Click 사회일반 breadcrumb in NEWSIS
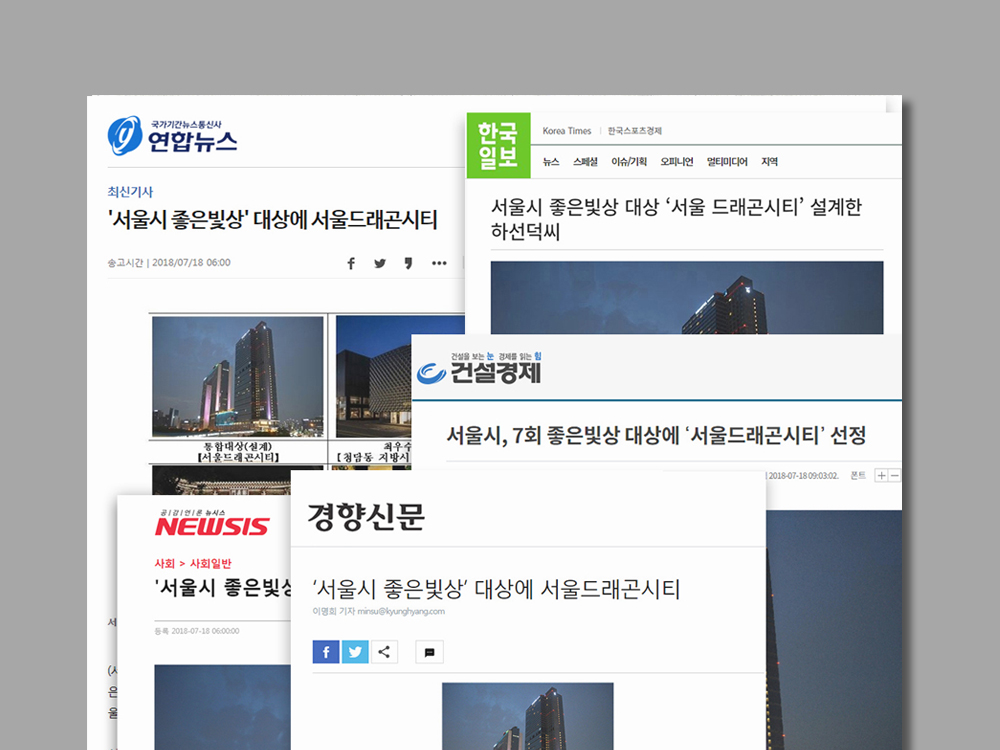Viewport: 1000px width, 750px height. (210, 564)
